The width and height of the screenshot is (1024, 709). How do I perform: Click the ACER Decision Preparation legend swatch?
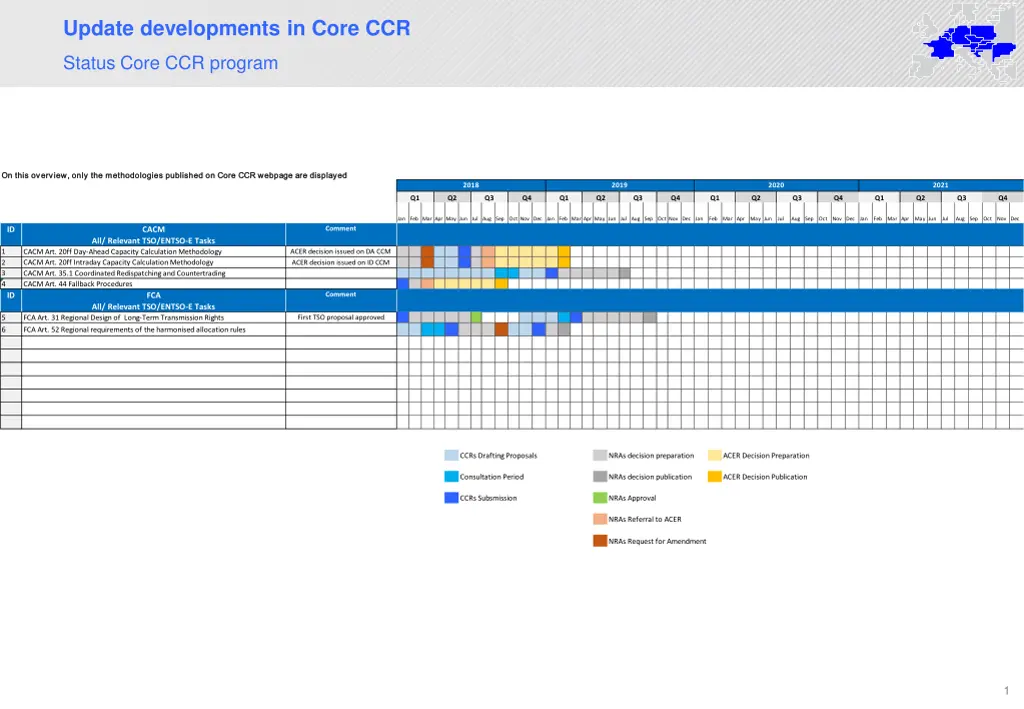click(714, 455)
